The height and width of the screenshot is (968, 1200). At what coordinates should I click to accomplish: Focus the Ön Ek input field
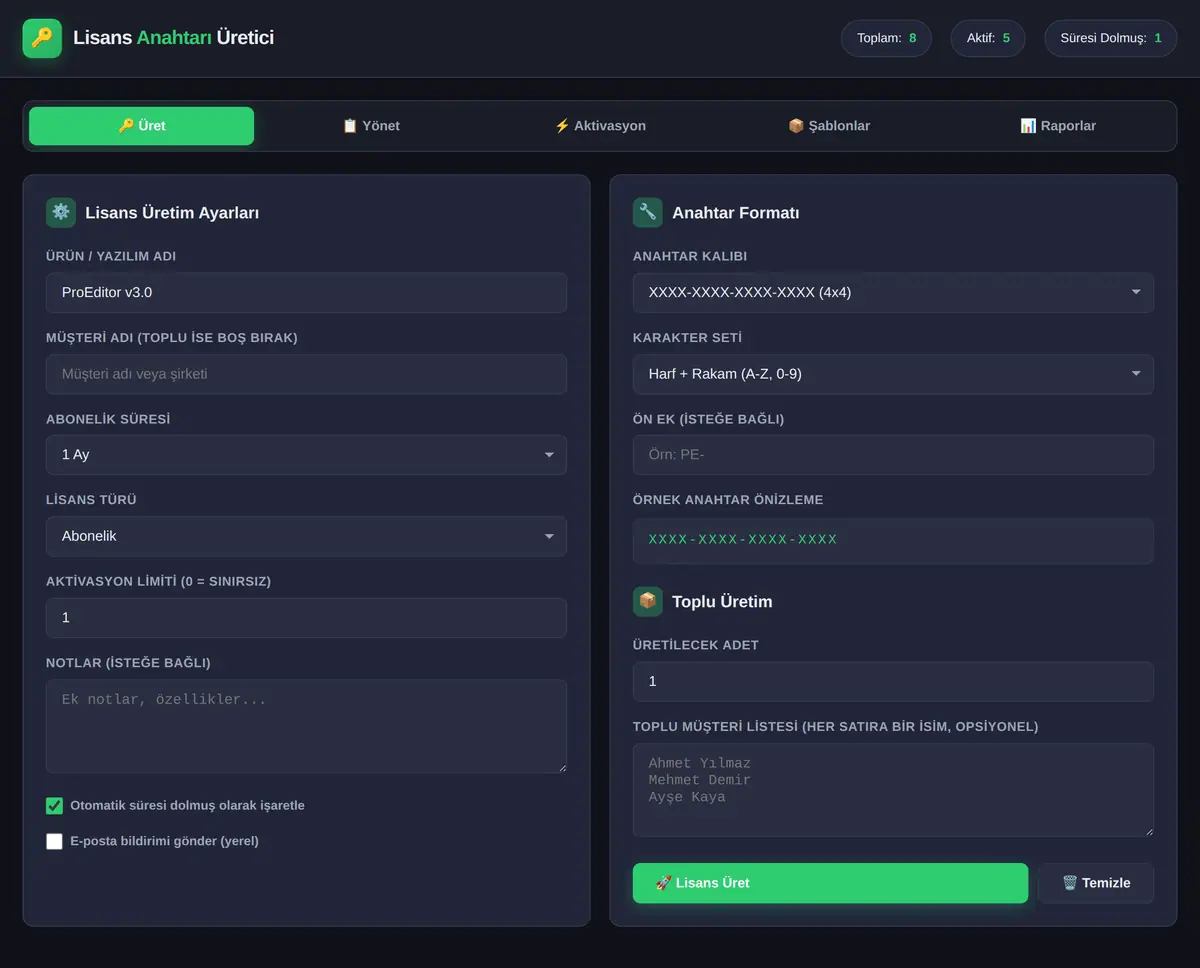[893, 455]
